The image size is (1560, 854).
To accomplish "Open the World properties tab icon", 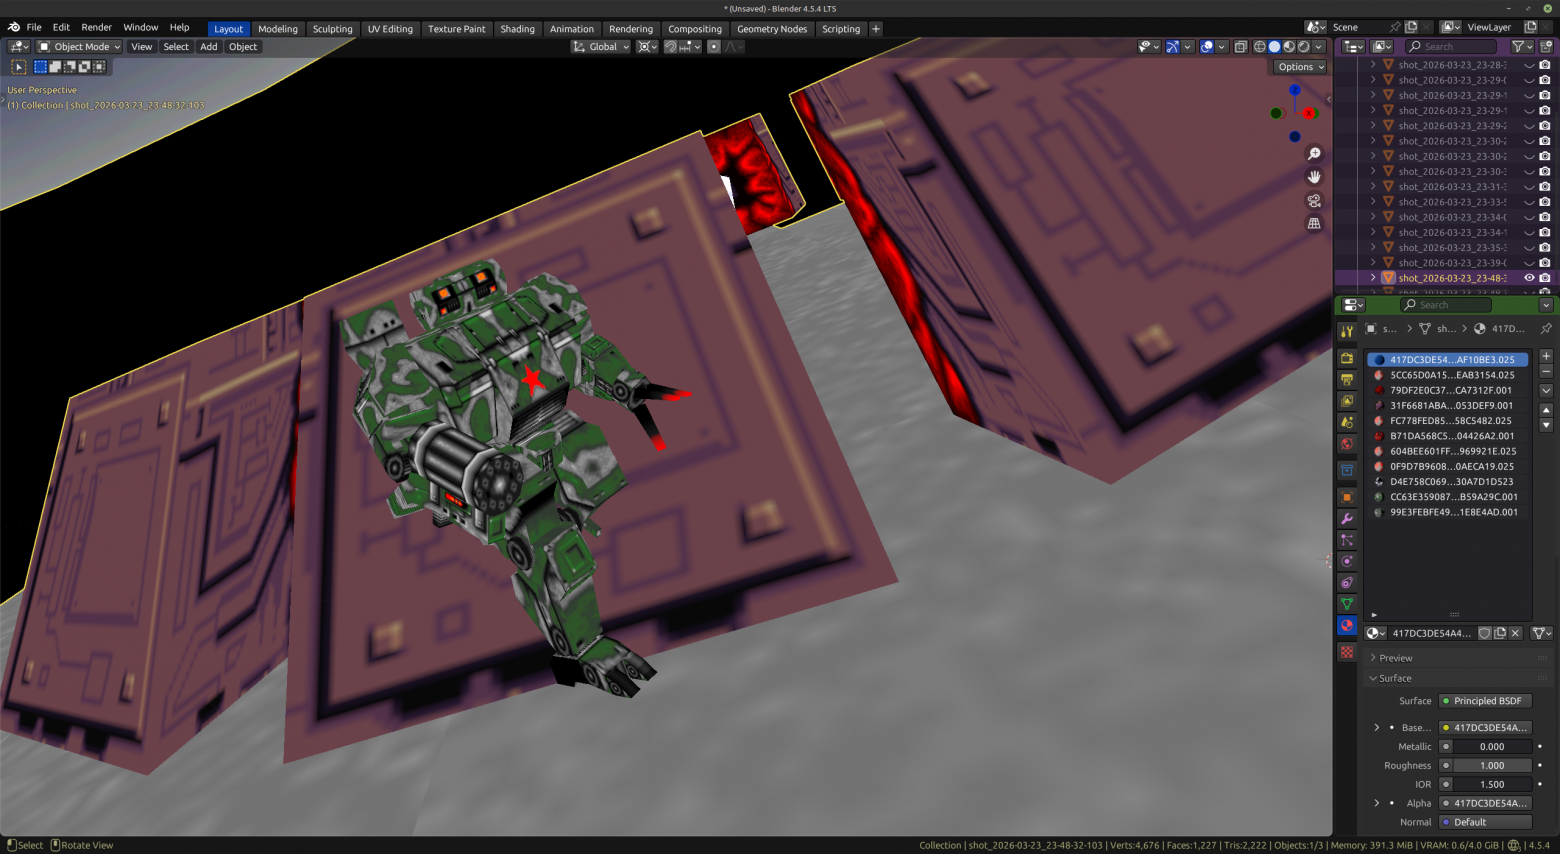I will pos(1347,443).
